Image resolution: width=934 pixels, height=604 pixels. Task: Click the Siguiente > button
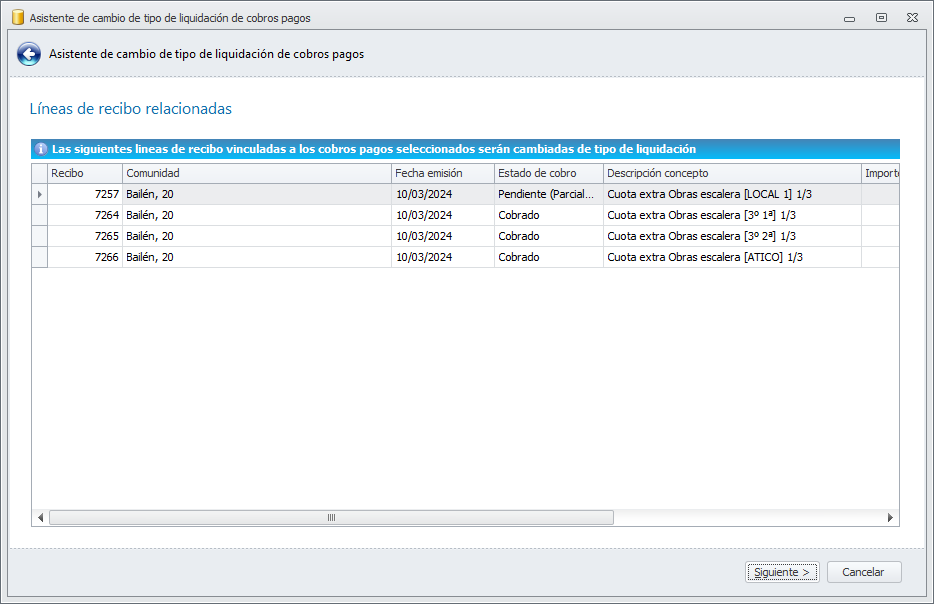point(782,572)
